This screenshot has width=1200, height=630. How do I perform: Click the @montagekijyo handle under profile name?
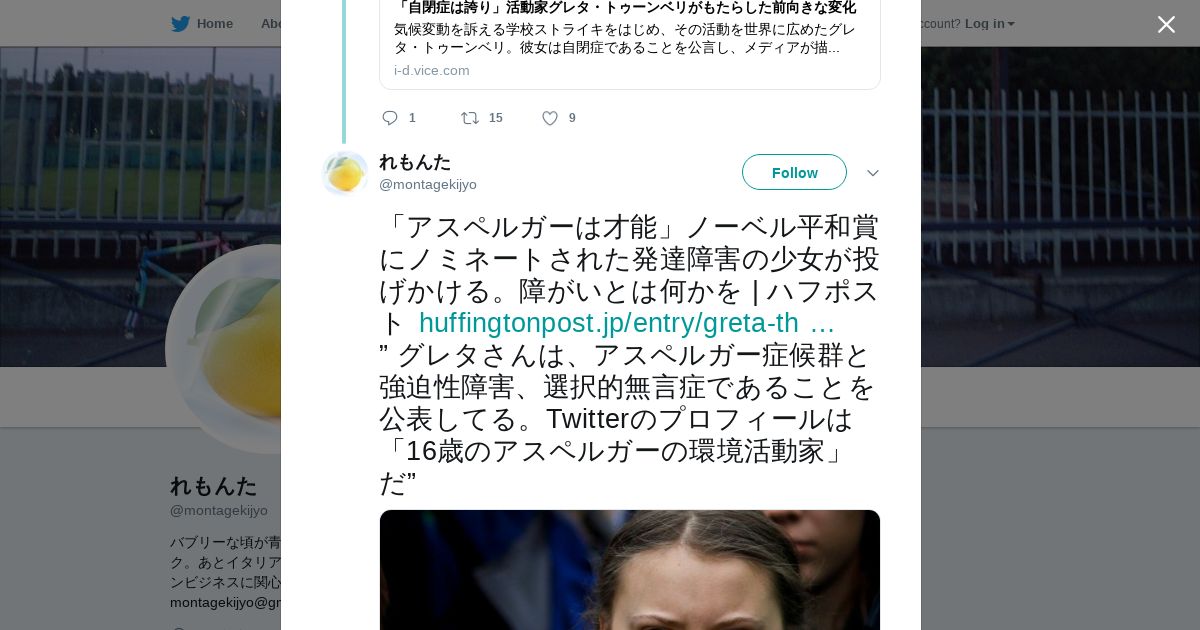click(x=219, y=510)
